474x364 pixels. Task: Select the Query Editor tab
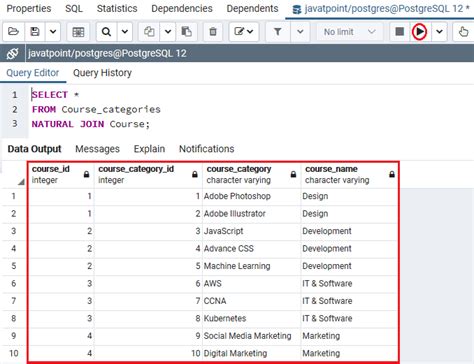tap(33, 73)
